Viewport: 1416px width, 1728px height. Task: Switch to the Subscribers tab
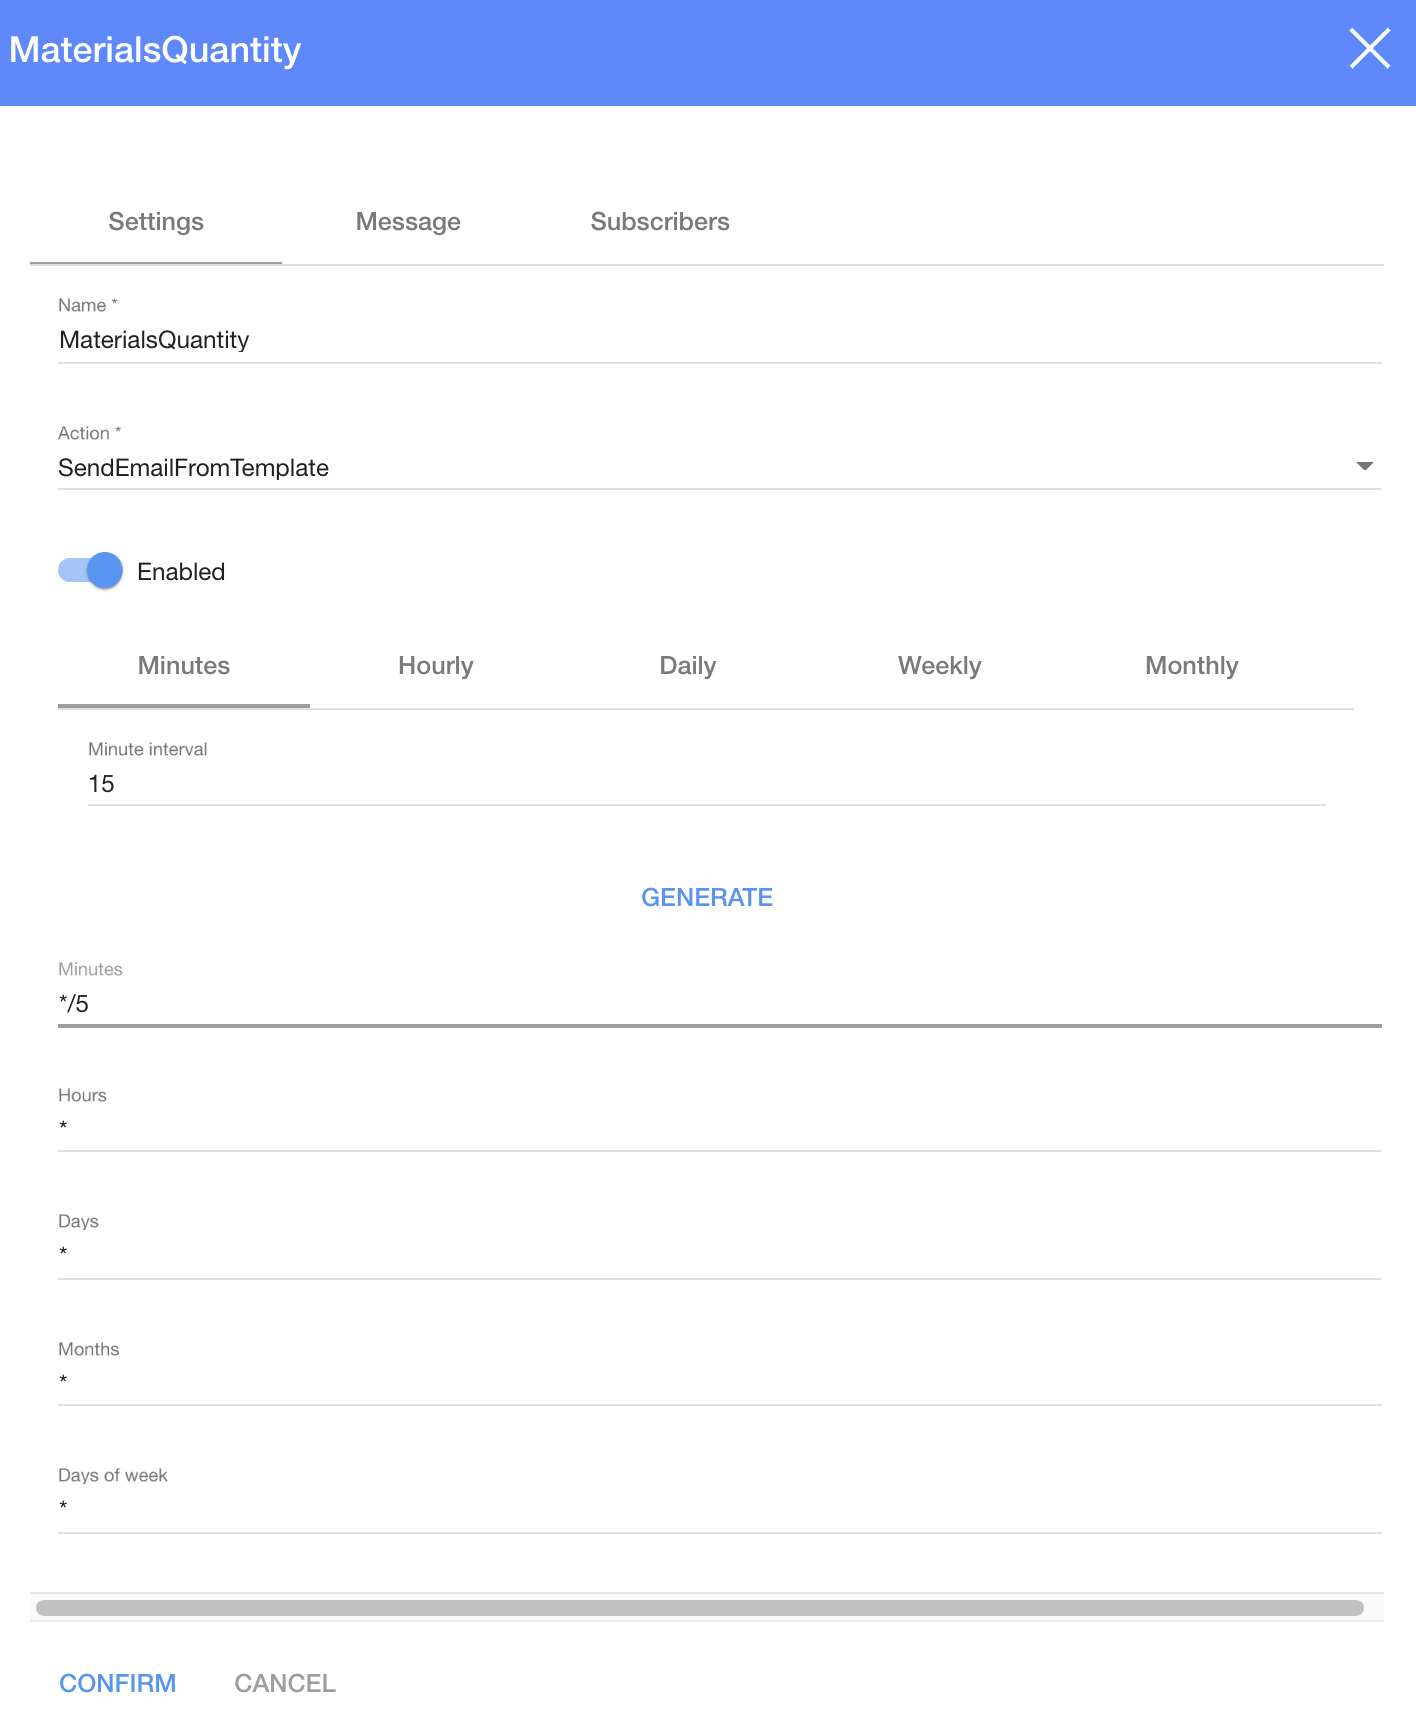tap(660, 222)
